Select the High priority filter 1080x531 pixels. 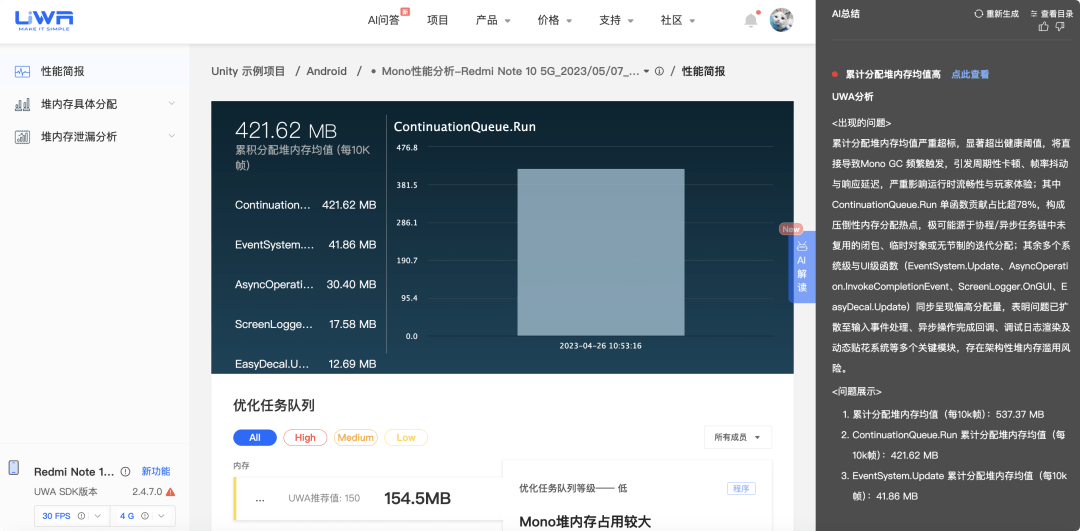tap(305, 438)
